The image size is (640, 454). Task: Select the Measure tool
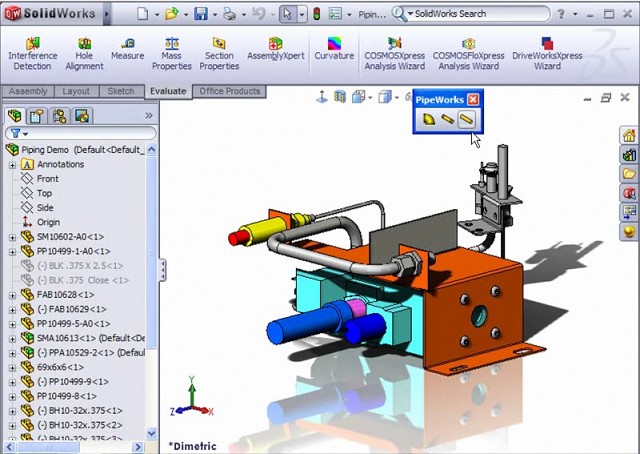(x=127, y=49)
